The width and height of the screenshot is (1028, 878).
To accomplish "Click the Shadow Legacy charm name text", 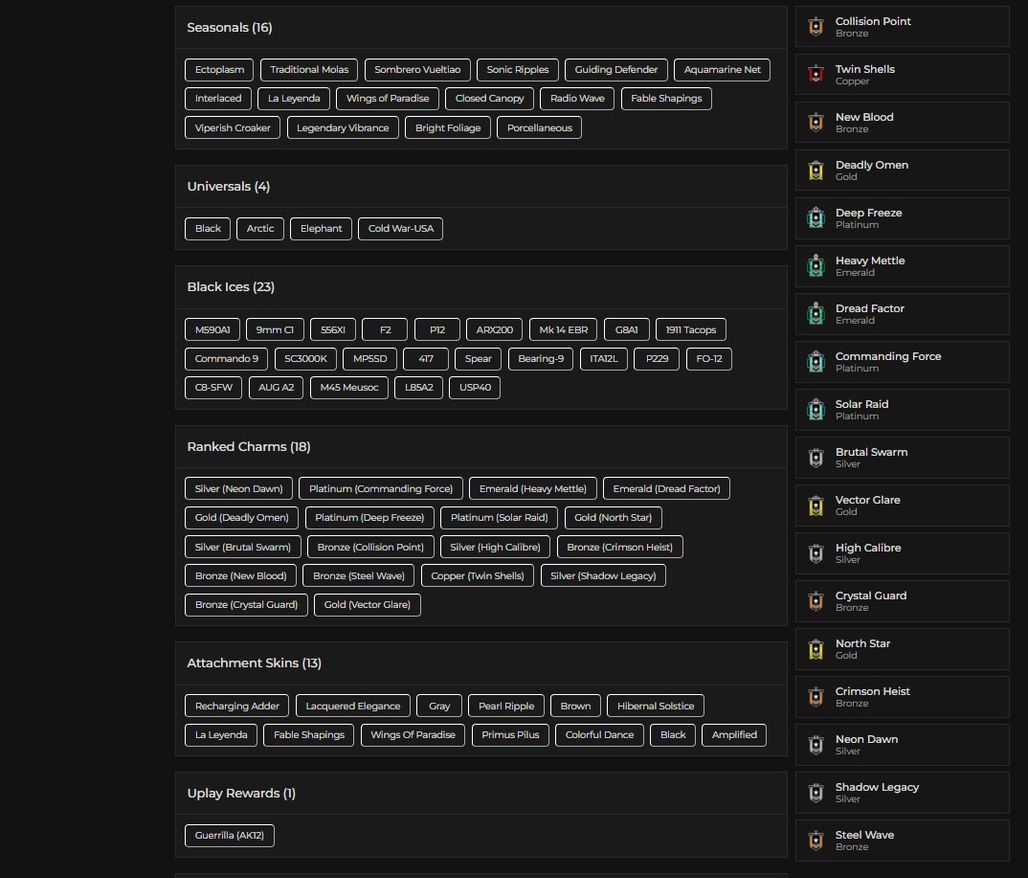I will [x=877, y=788].
